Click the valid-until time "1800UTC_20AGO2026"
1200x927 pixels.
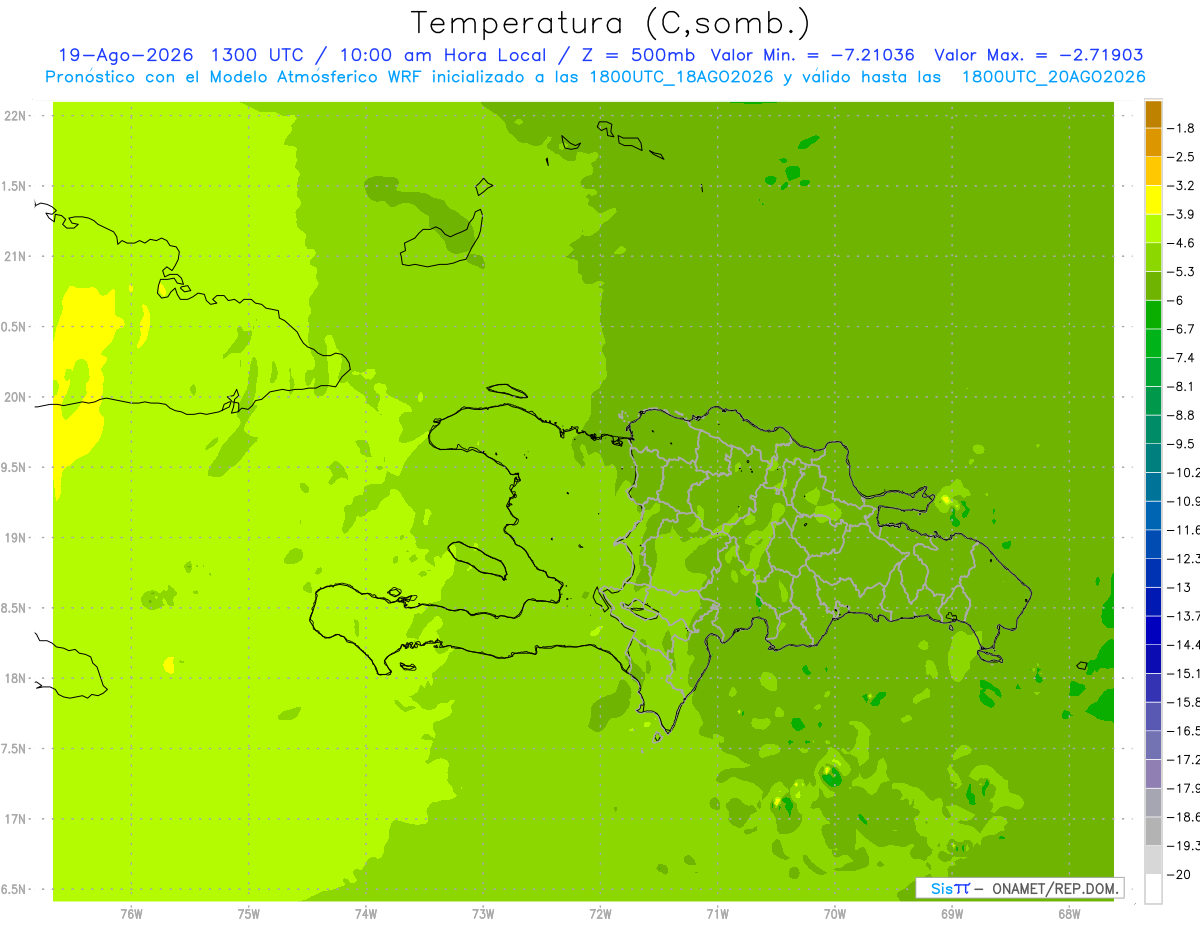pos(1053,77)
